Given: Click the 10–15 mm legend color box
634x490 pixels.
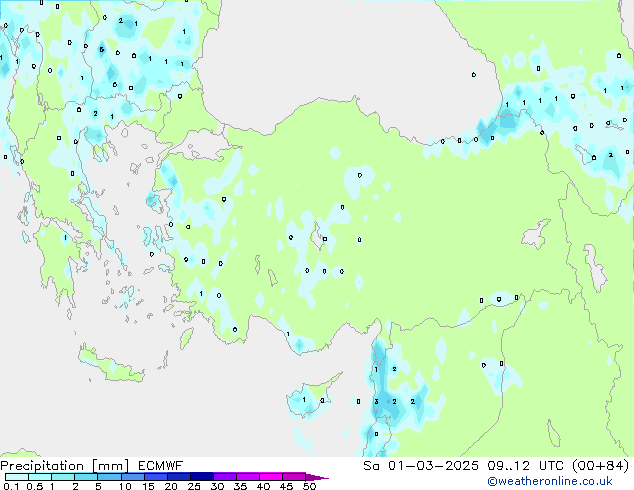Looking at the screenshot, I should point(132,477).
